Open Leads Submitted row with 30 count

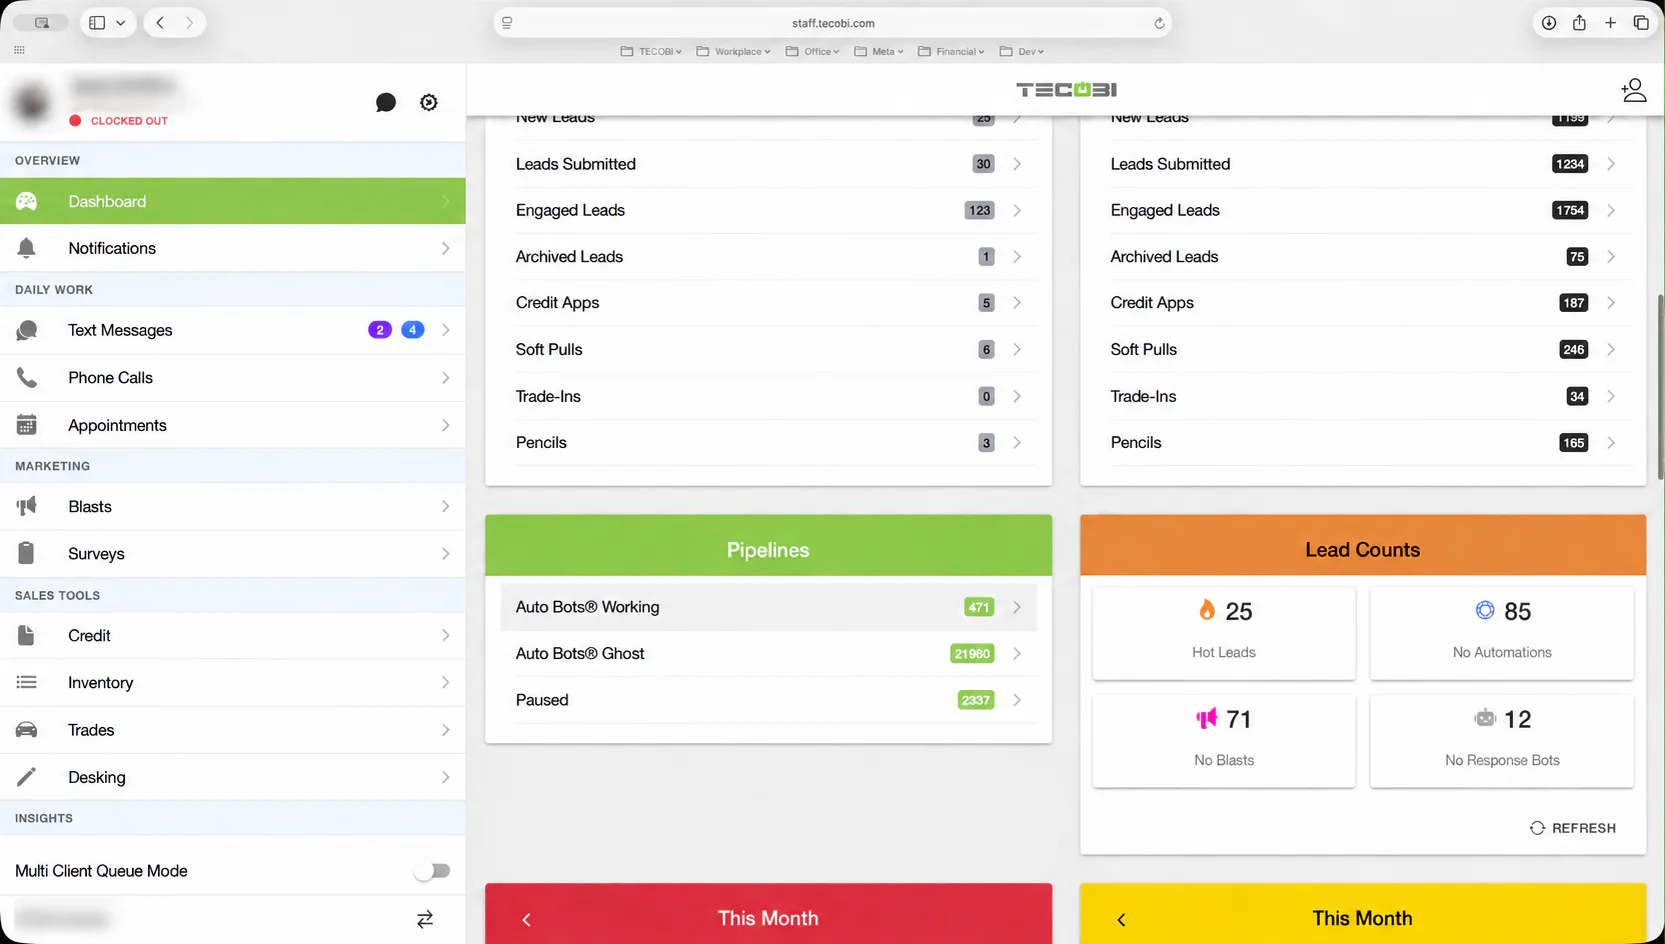click(x=768, y=164)
